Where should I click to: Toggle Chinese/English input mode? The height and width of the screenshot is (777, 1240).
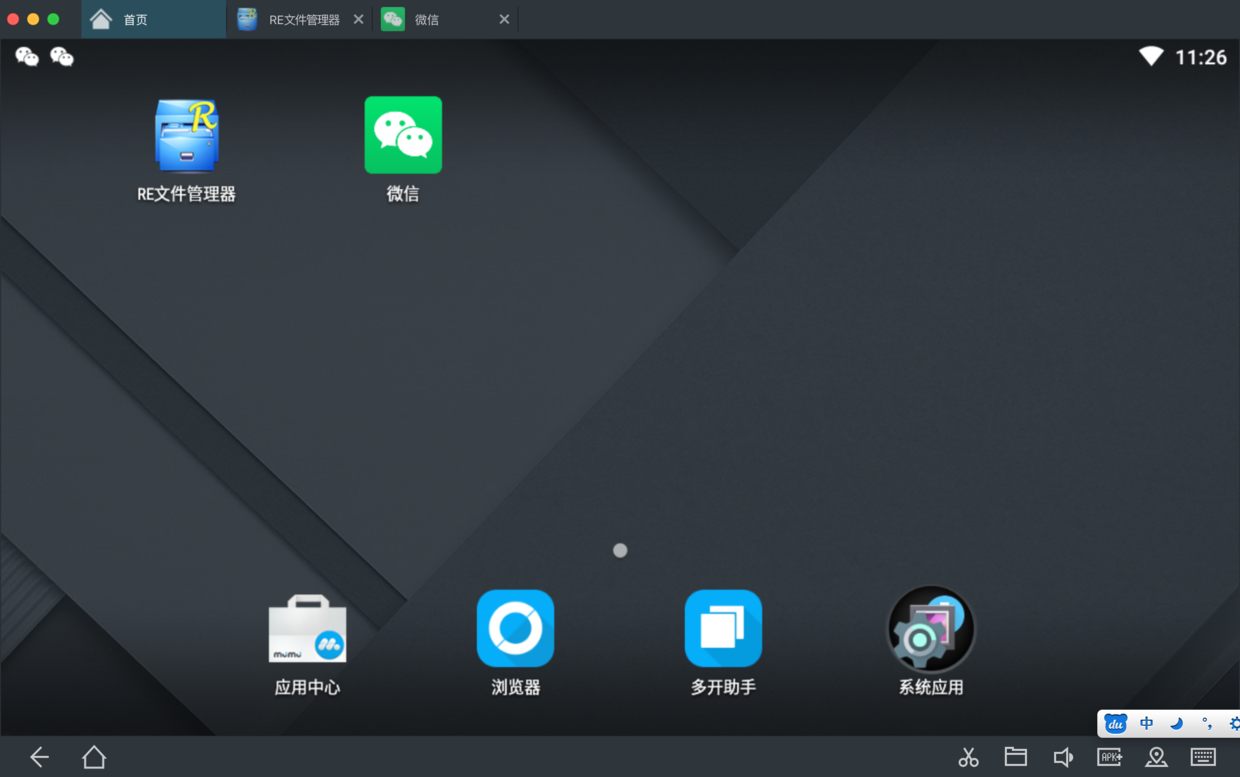(x=1147, y=723)
